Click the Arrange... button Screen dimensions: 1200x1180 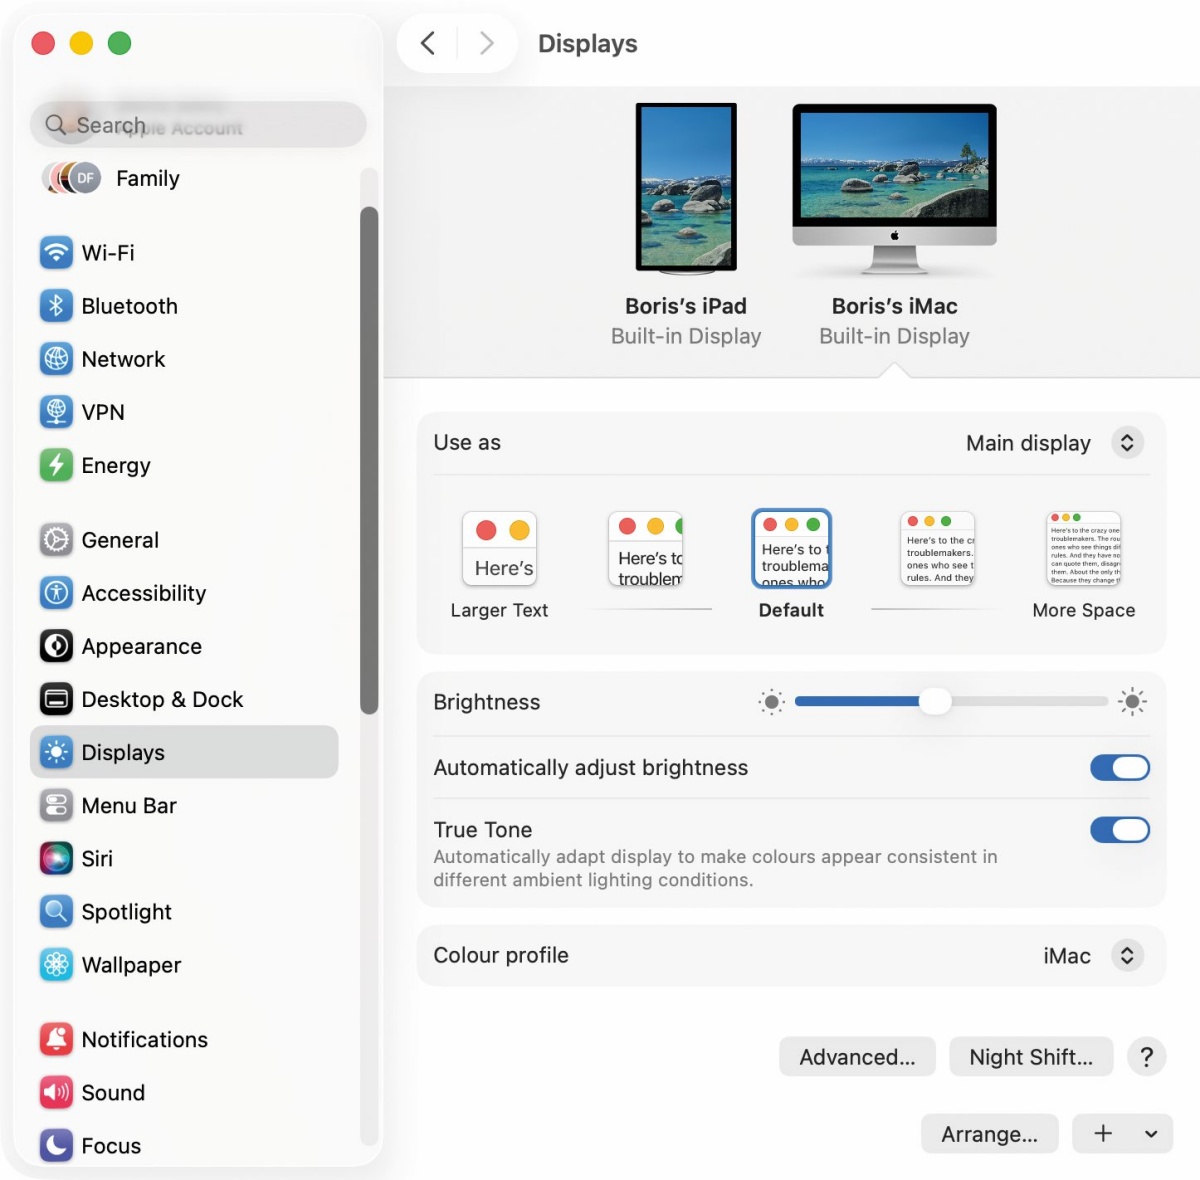(989, 1133)
